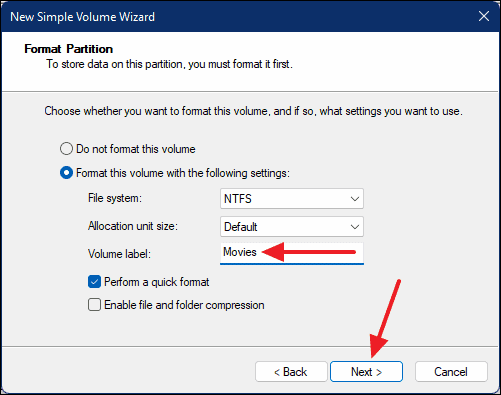
Task: Click the Perform a quick format label text
Action: 157,282
